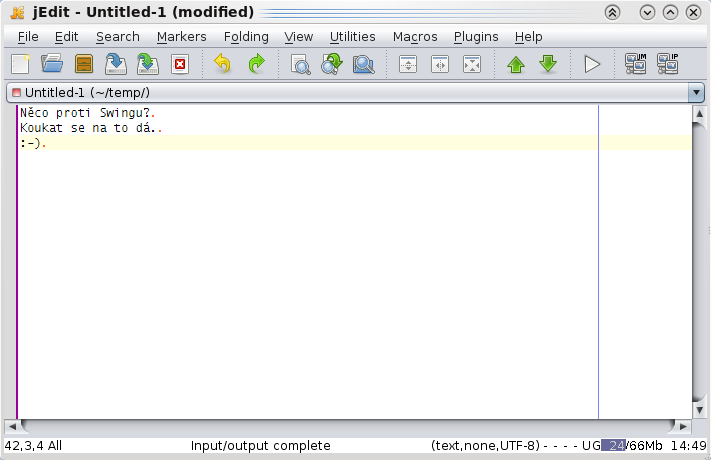Open the Plugins menu

(476, 36)
